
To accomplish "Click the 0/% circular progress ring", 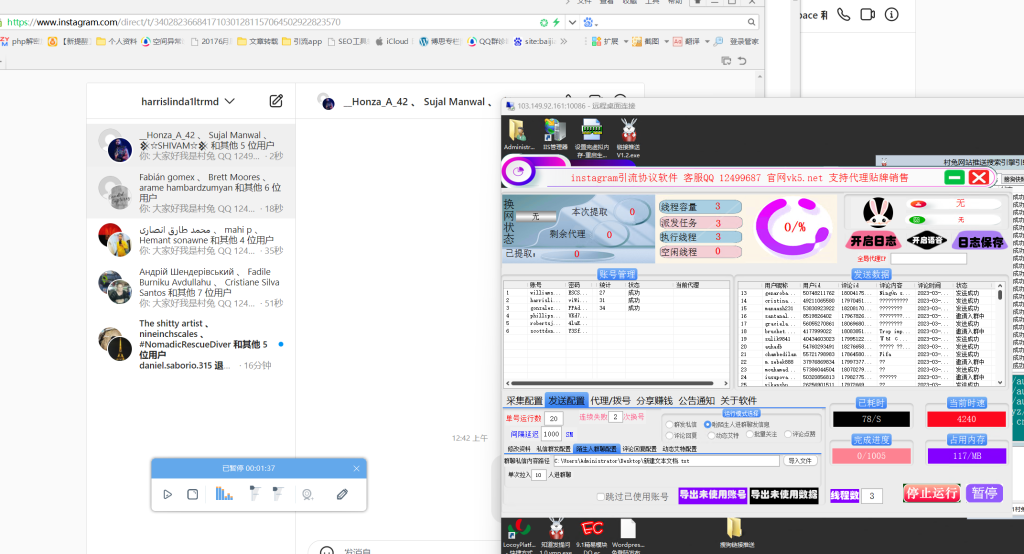I will [793, 227].
